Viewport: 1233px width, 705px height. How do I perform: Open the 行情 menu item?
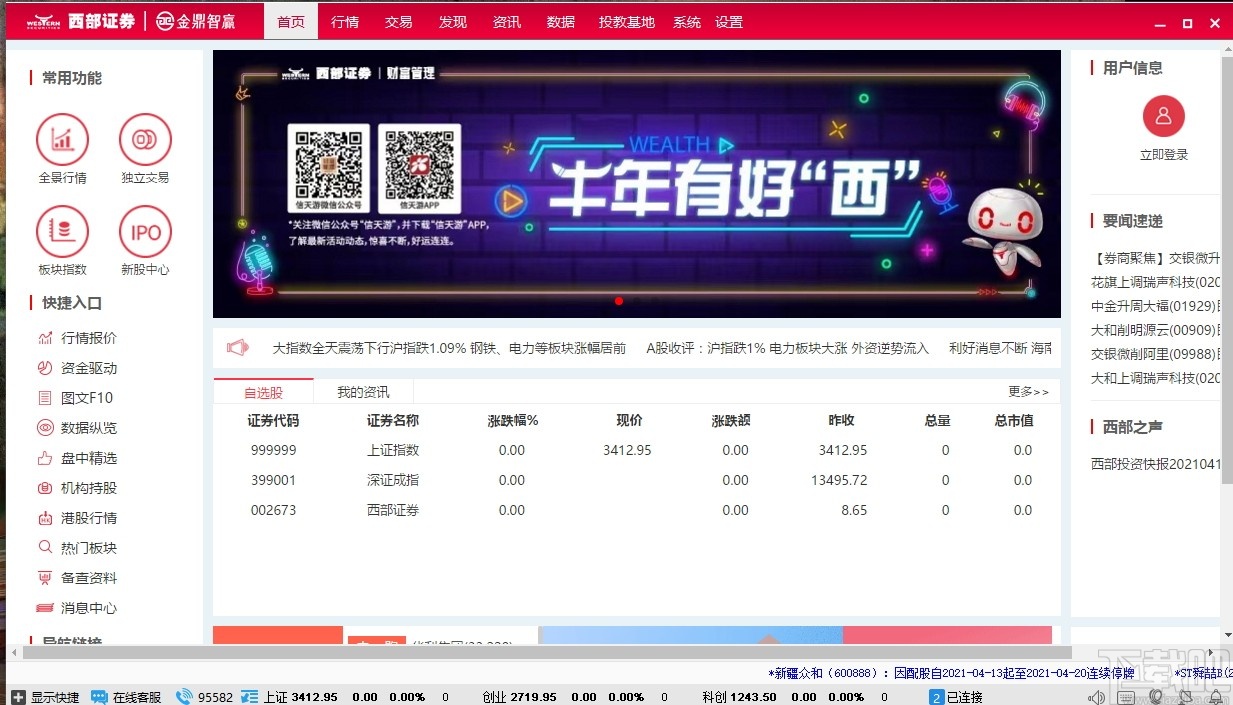(344, 21)
